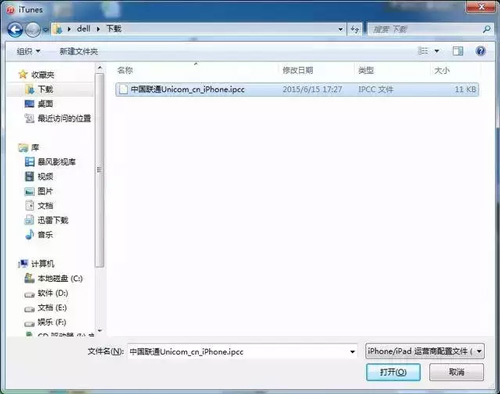The image size is (500, 394).
Task: Toggle the preview pane icon
Action: [x=458, y=51]
